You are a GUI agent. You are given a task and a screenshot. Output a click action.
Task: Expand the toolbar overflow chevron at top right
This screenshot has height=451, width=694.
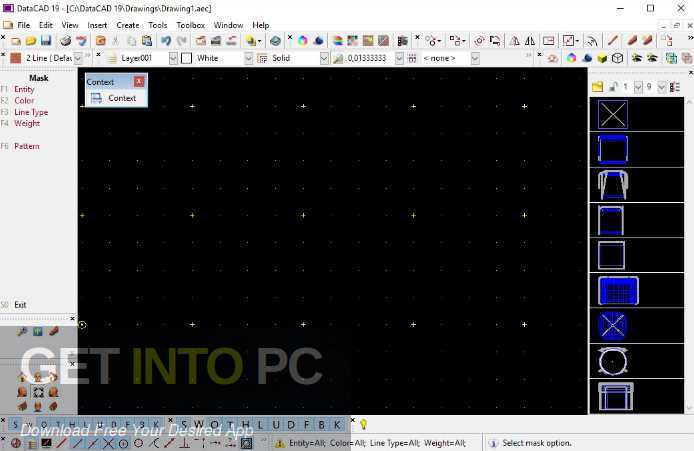[690, 39]
